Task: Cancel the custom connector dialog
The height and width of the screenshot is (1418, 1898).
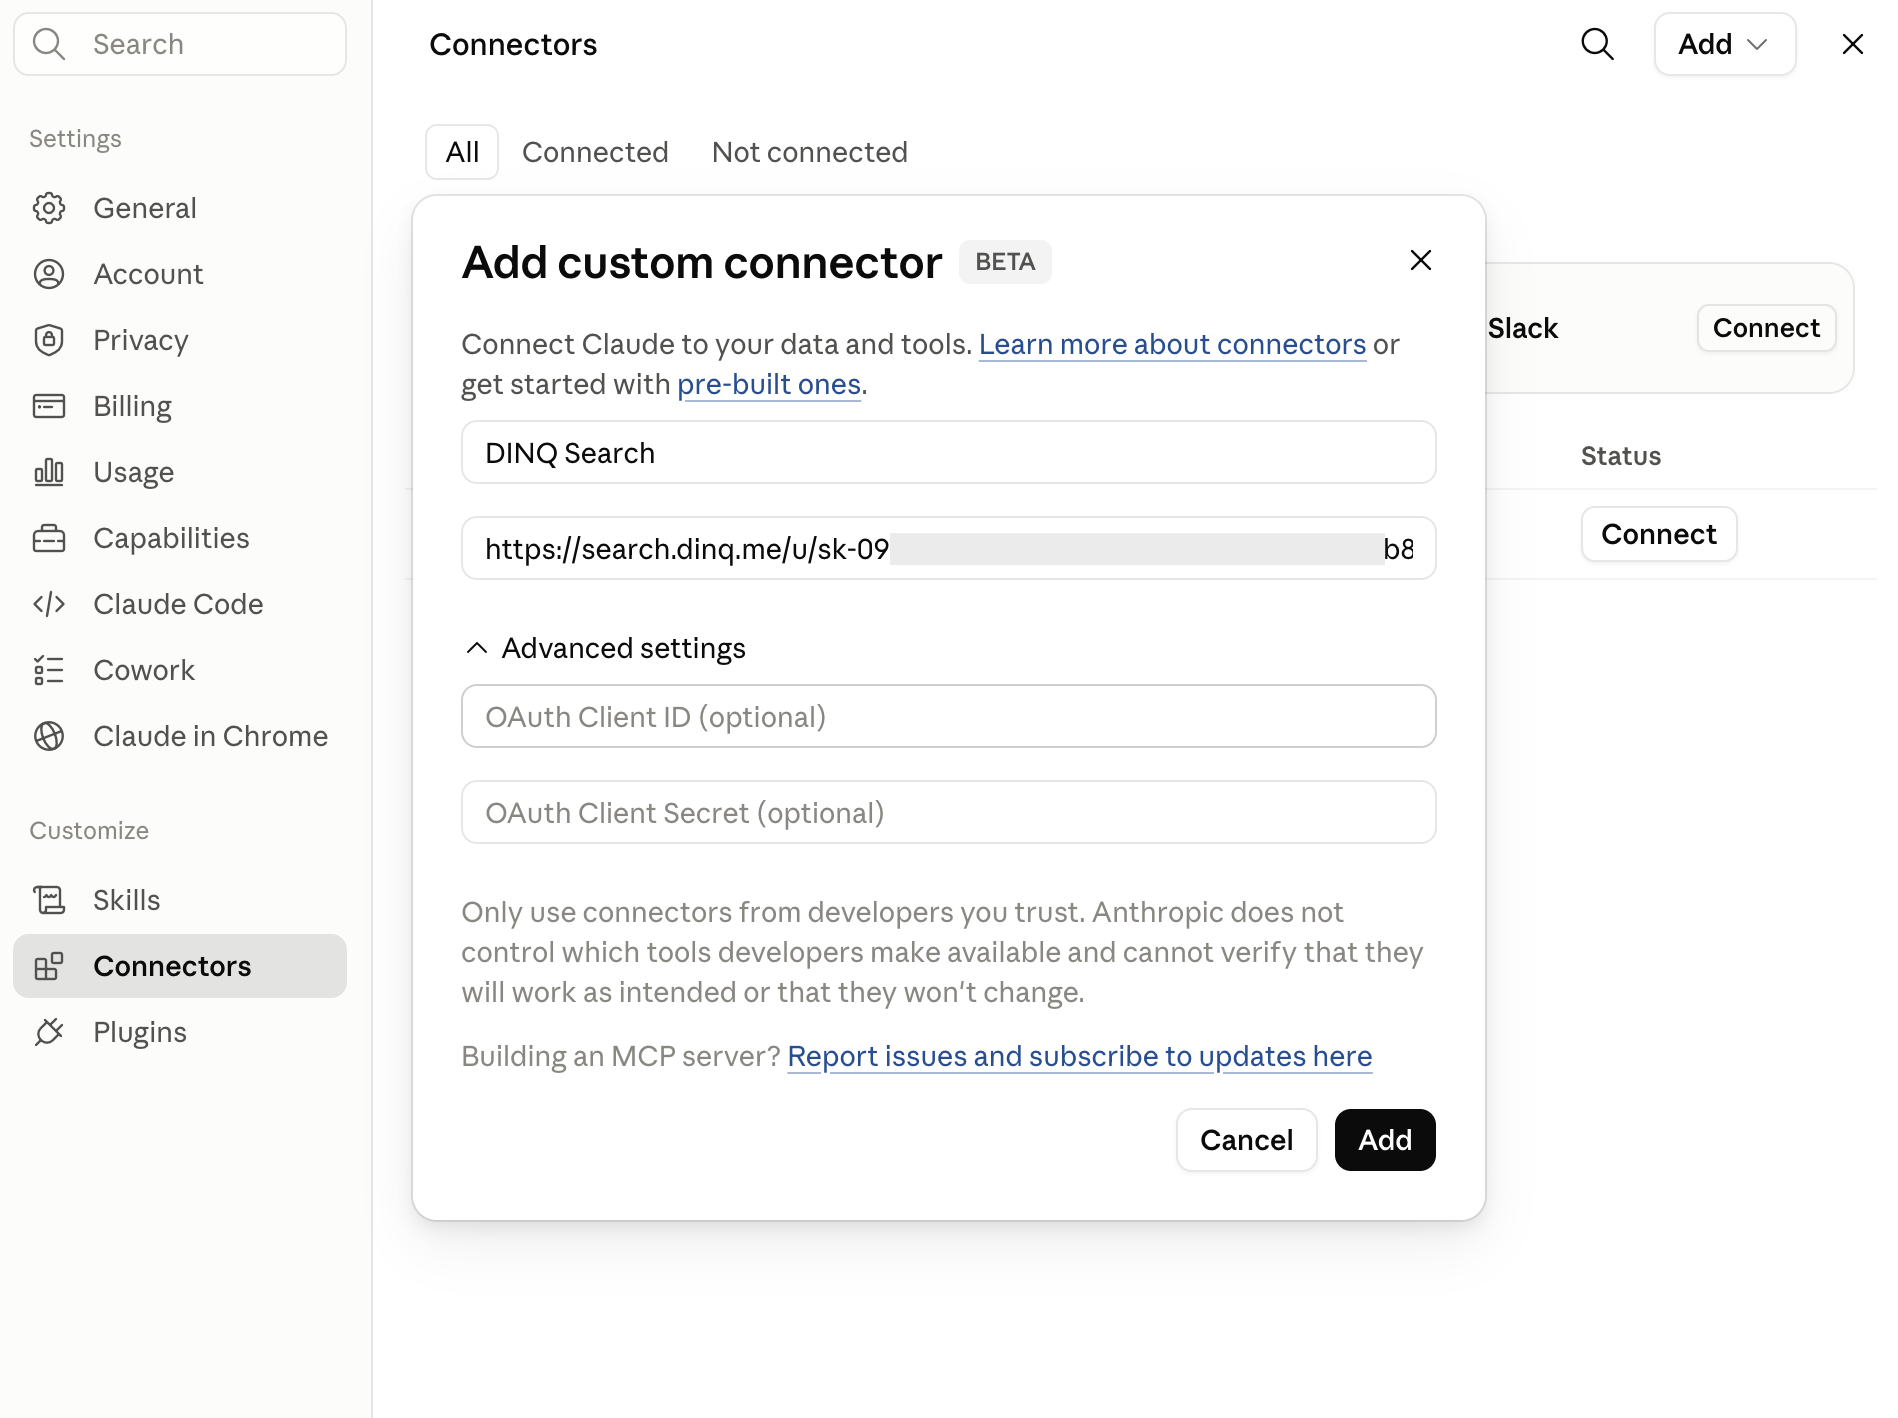Action: pyautogui.click(x=1246, y=1140)
